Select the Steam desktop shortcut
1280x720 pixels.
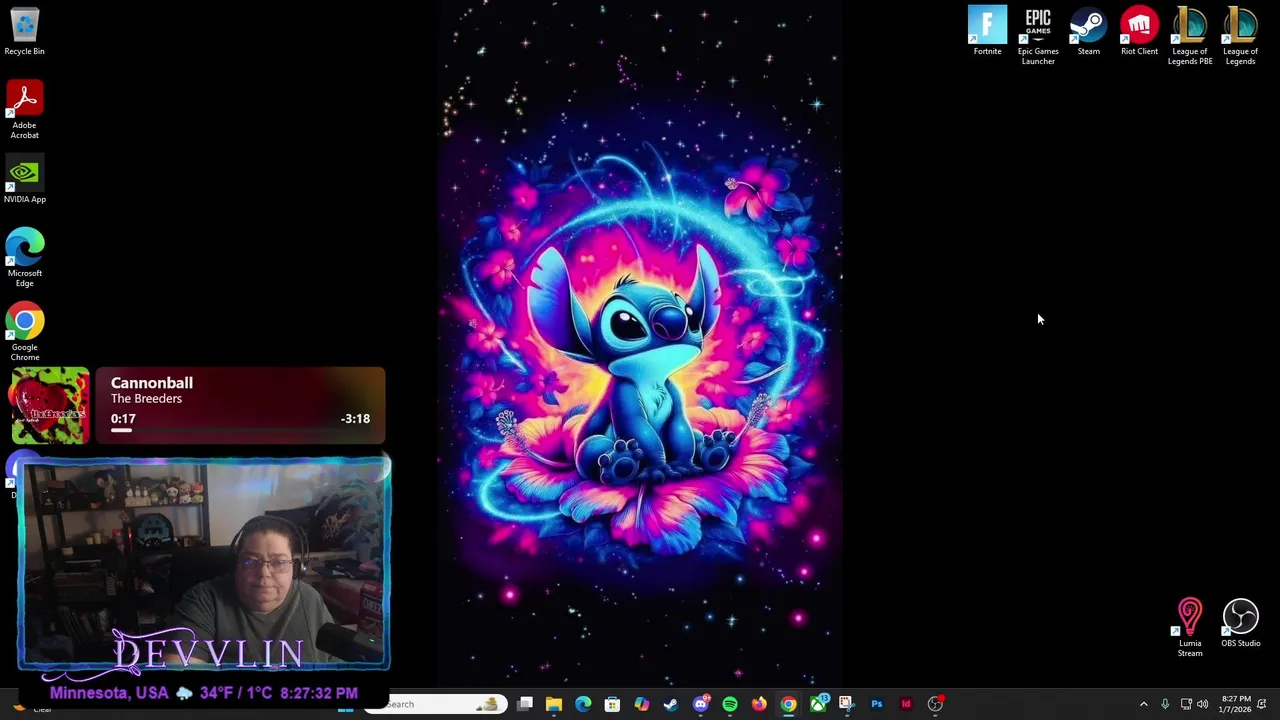coord(1088,32)
